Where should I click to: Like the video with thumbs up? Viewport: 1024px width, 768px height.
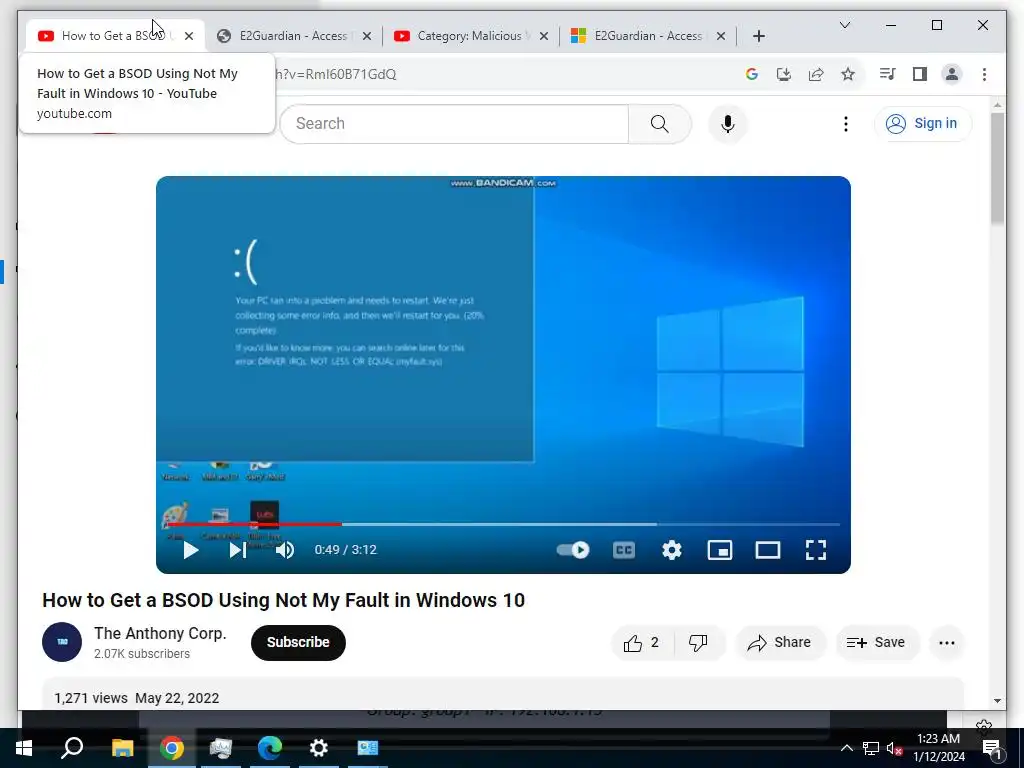click(x=641, y=643)
